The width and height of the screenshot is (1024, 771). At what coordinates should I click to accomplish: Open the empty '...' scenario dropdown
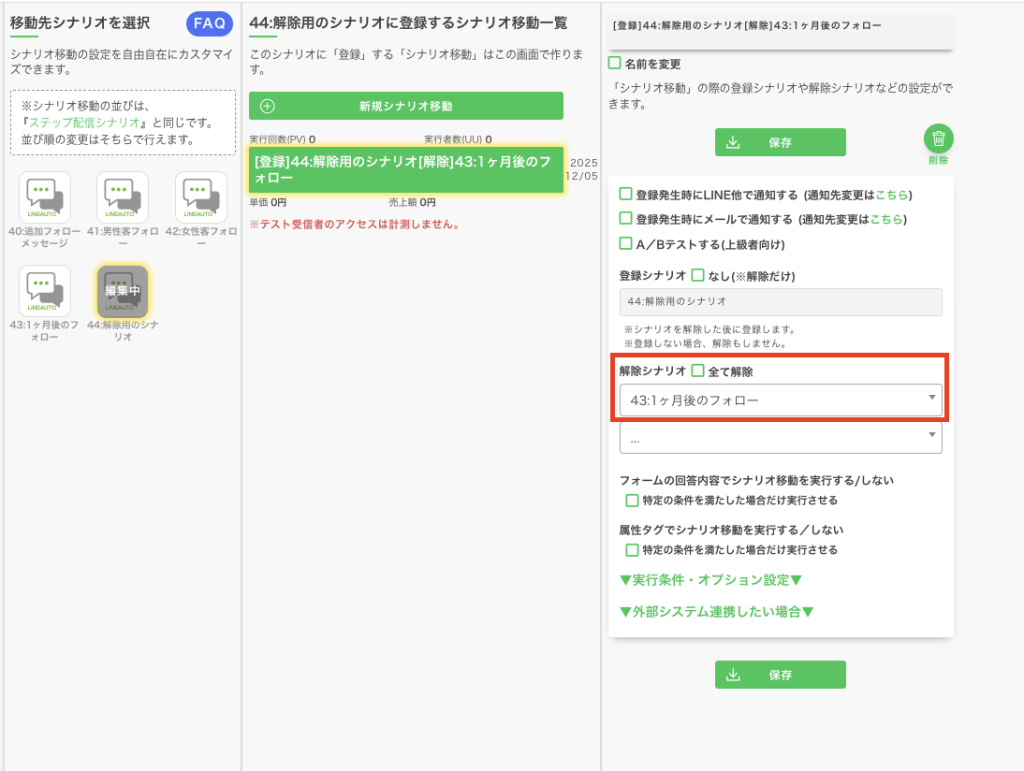tap(780, 437)
